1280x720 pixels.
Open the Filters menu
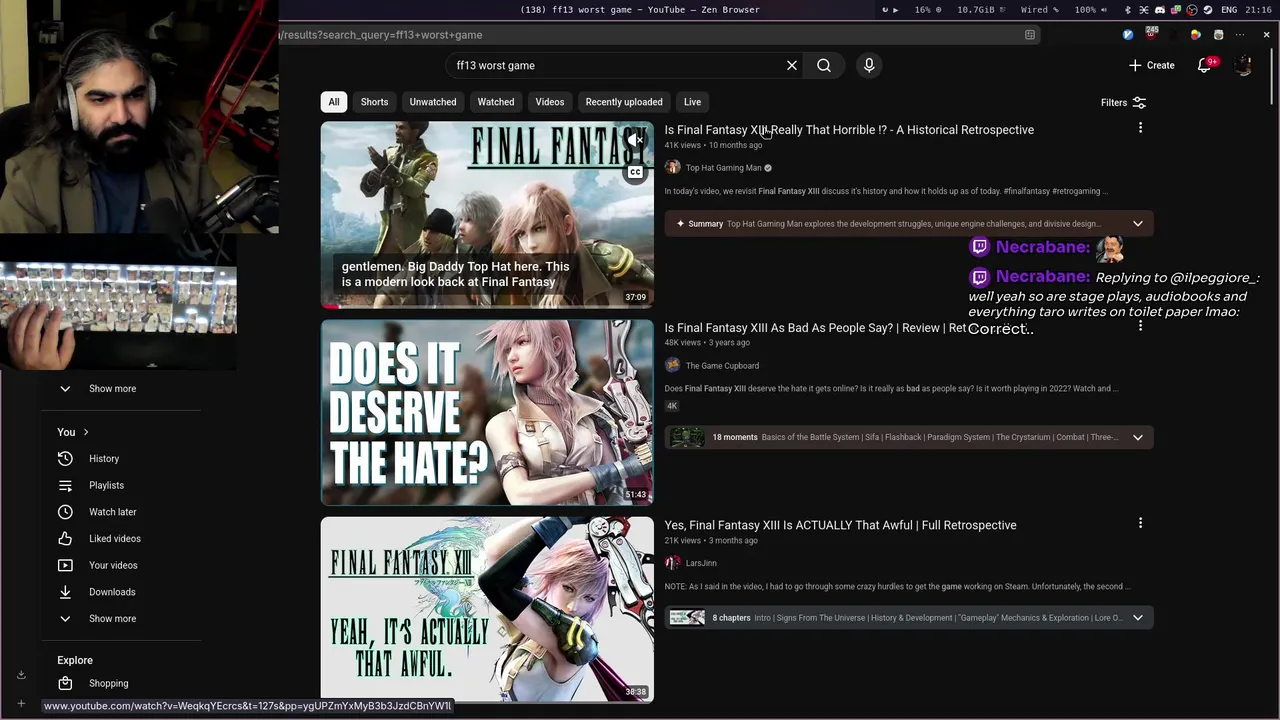[1123, 102]
